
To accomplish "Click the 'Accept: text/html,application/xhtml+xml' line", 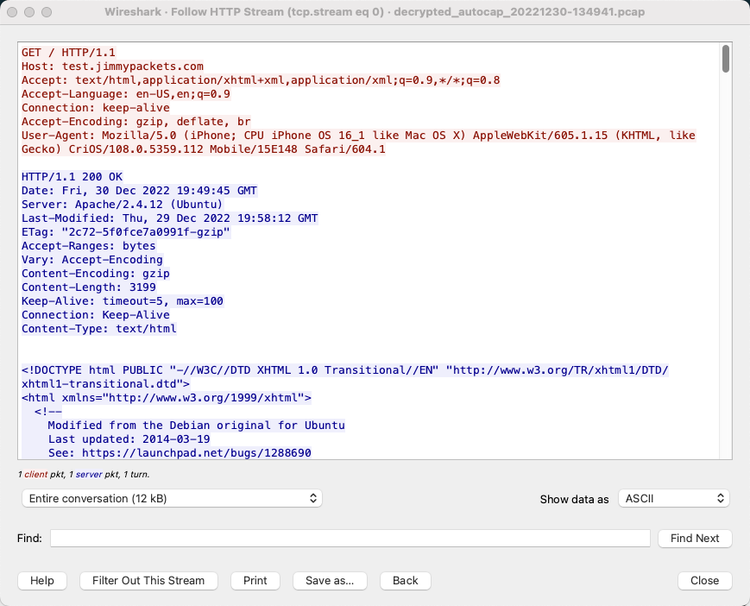I will [x=261, y=80].
